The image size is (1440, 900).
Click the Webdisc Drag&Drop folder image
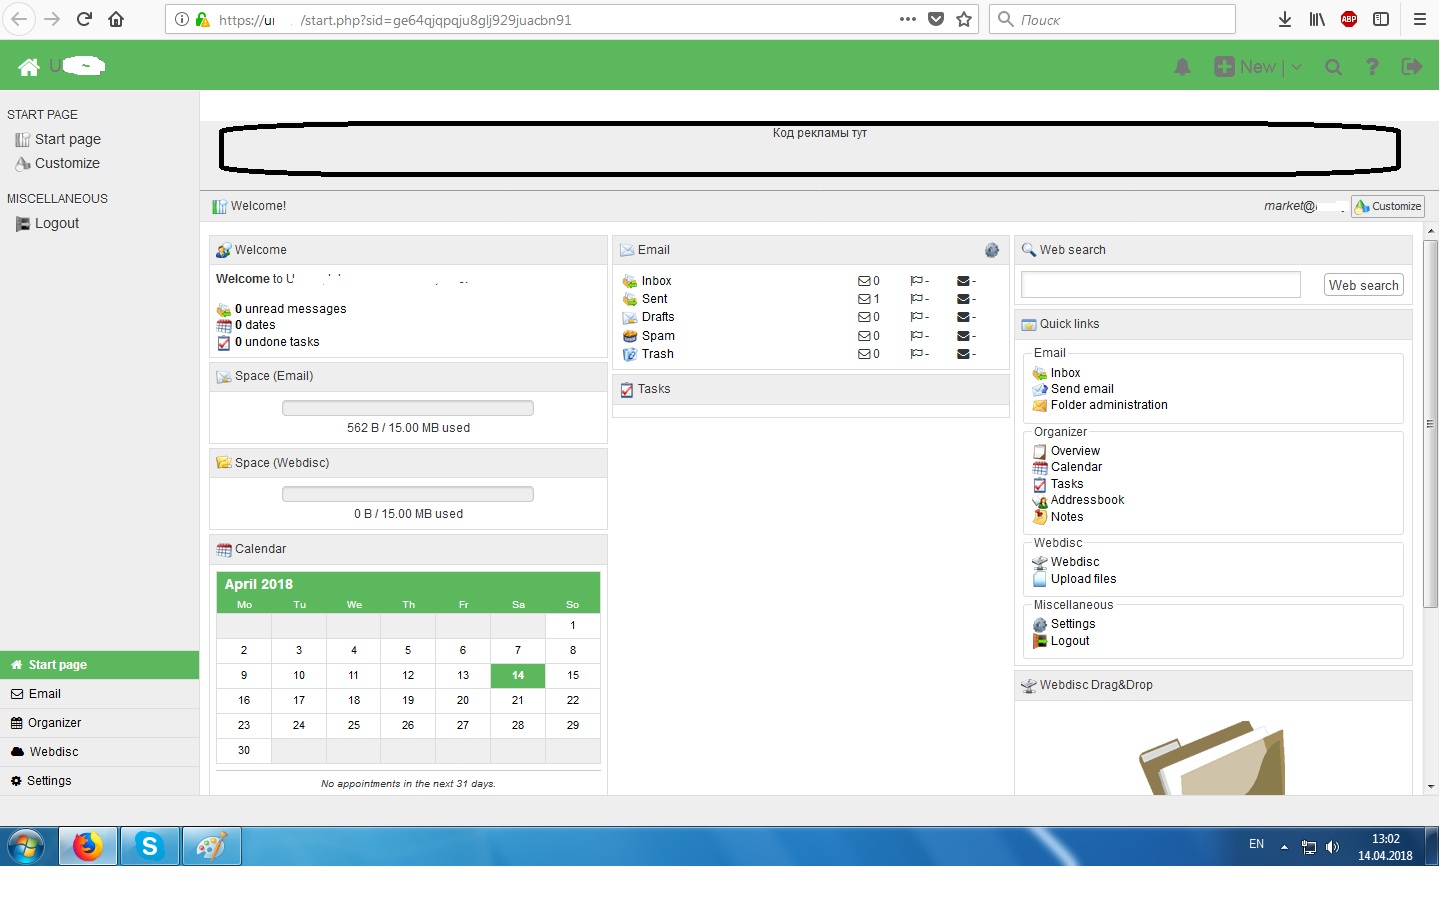[x=1212, y=759]
